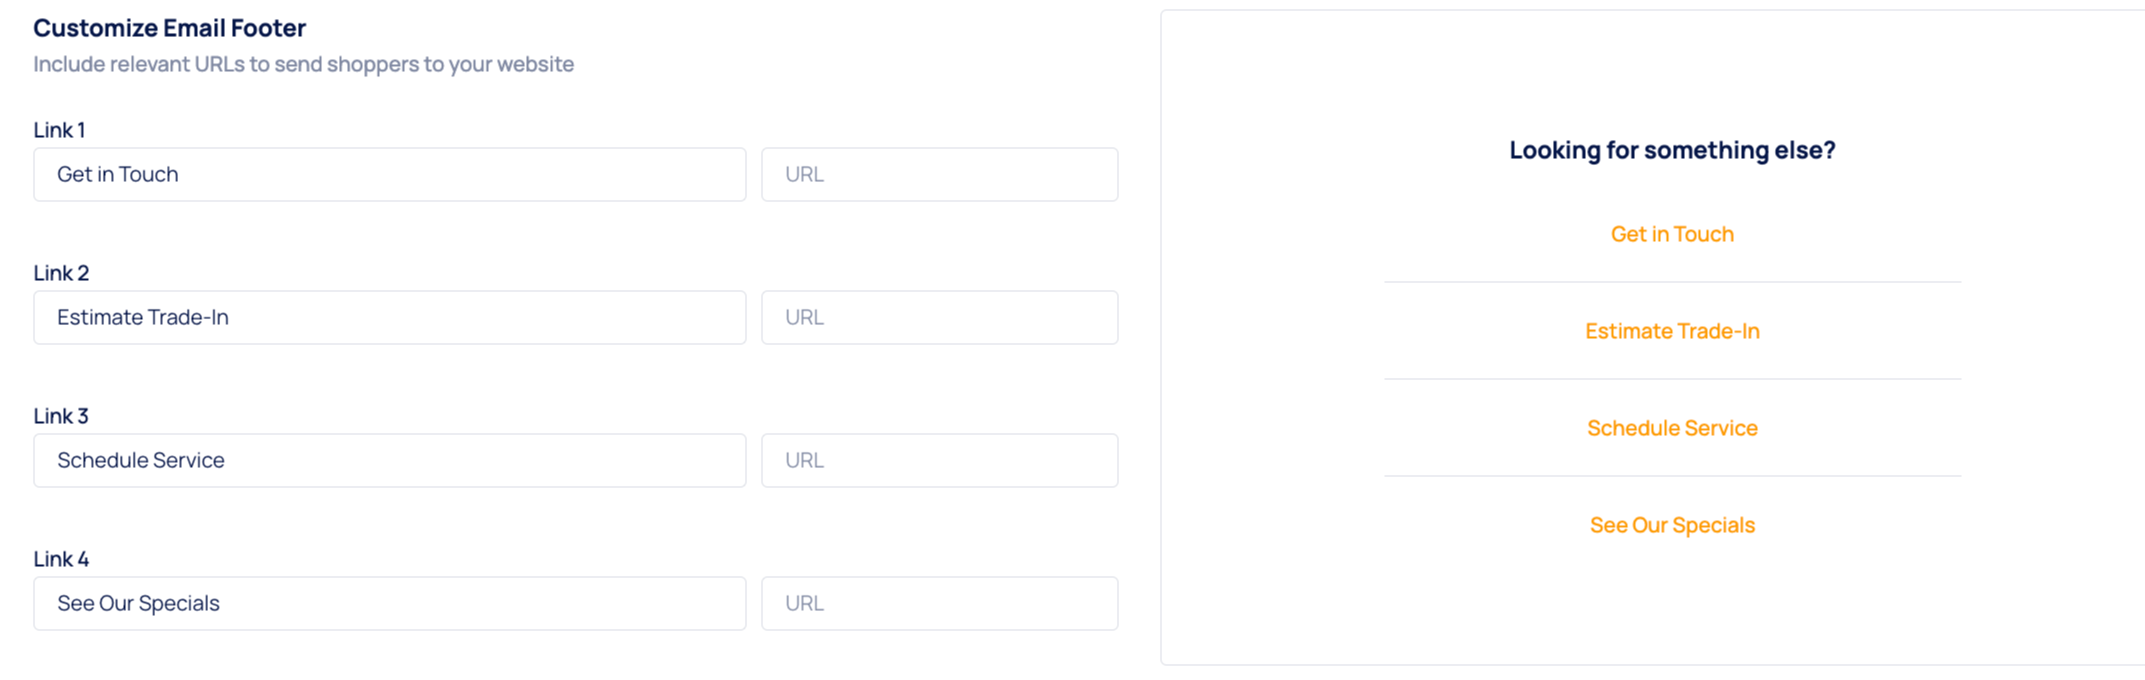
Task: Focus the URL field for Link 1
Action: click(x=939, y=175)
